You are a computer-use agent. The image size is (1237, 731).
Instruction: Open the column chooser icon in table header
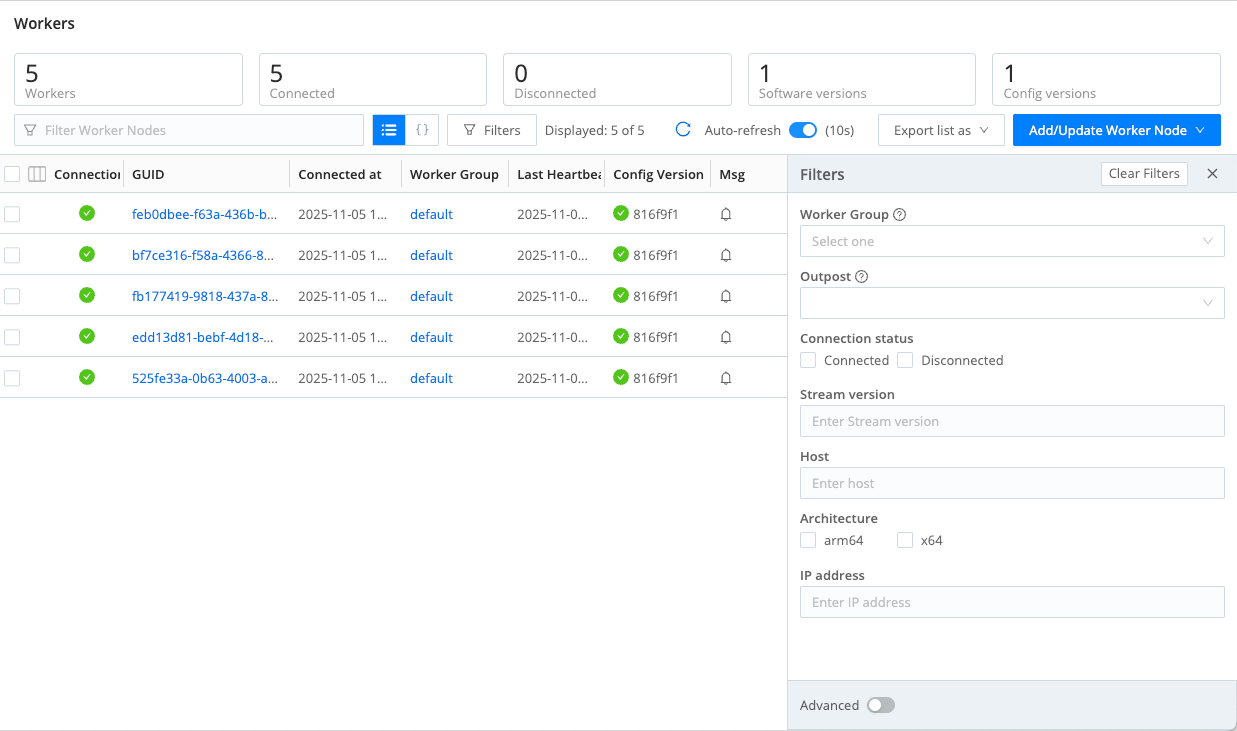coord(37,174)
